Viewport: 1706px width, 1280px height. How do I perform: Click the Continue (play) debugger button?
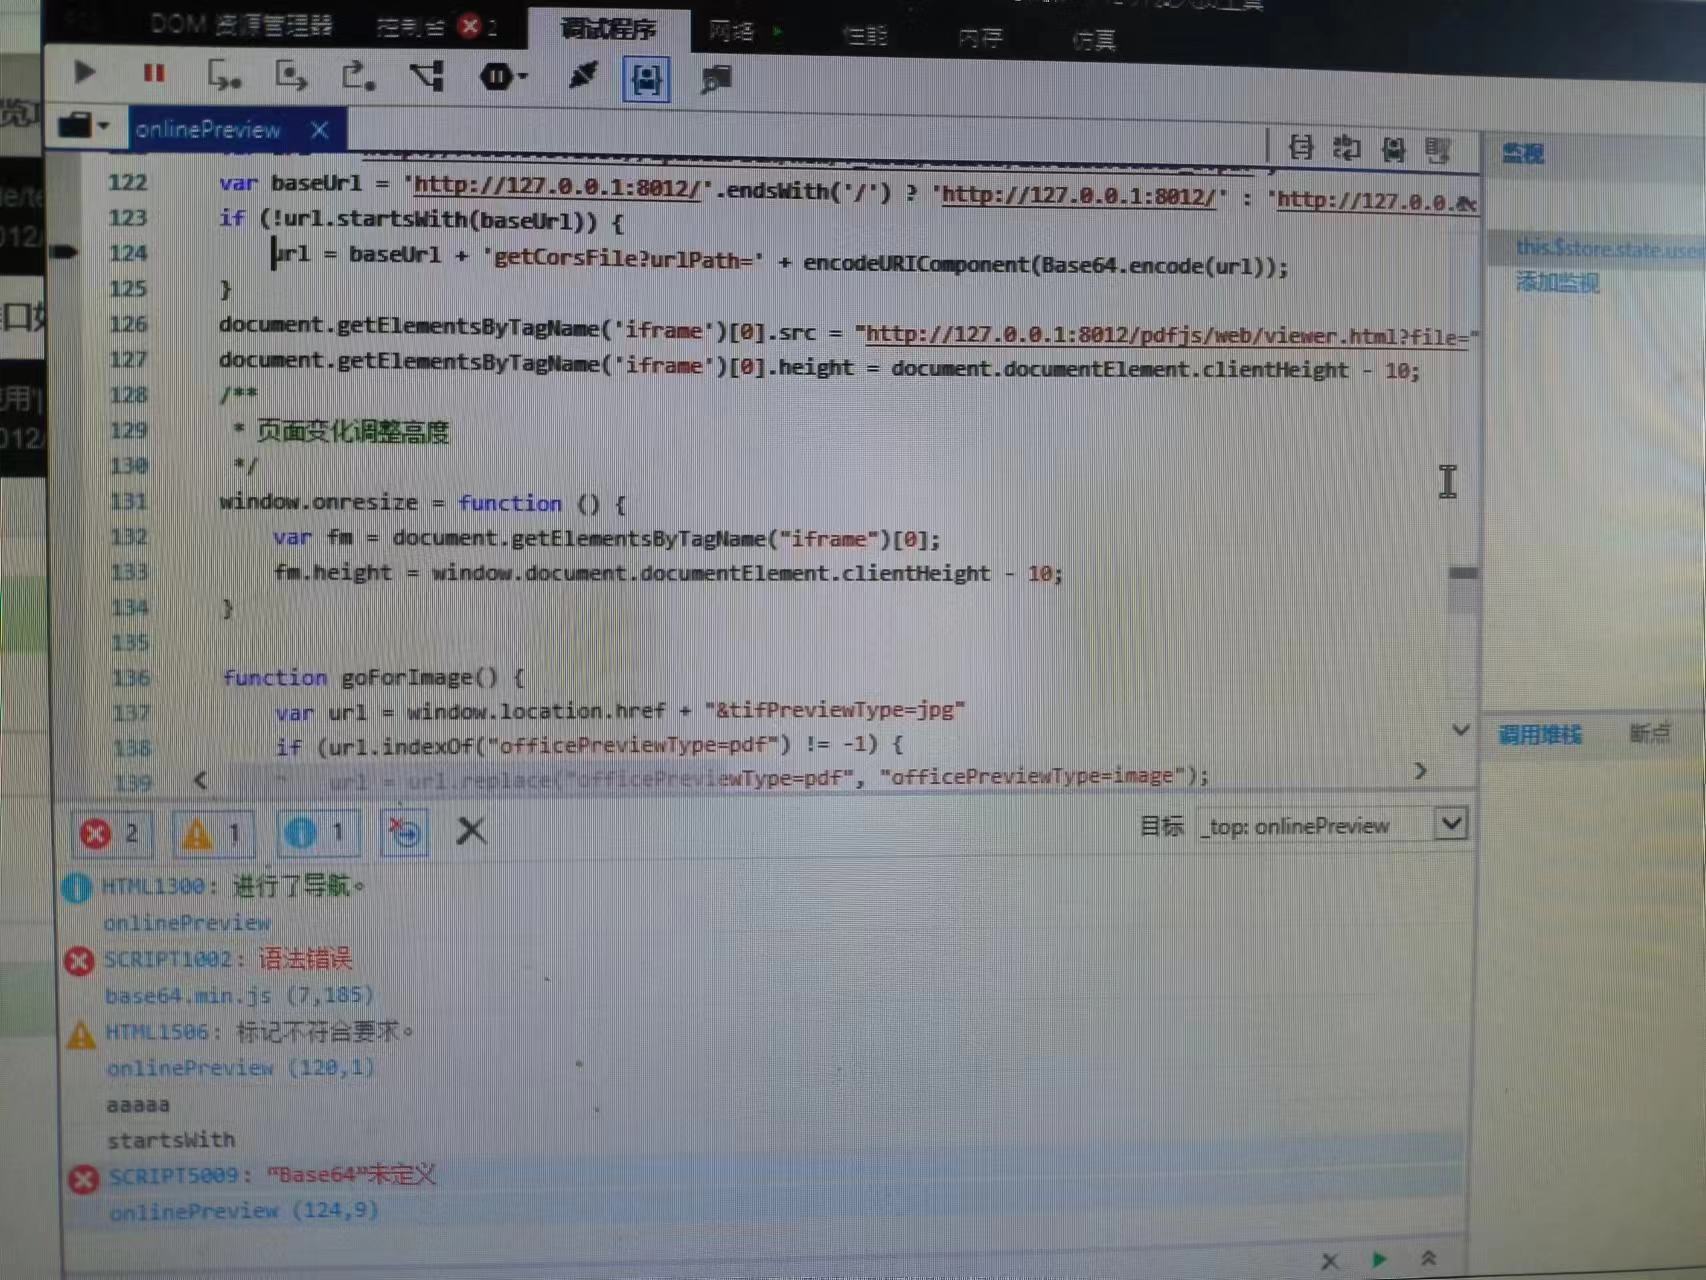point(85,72)
